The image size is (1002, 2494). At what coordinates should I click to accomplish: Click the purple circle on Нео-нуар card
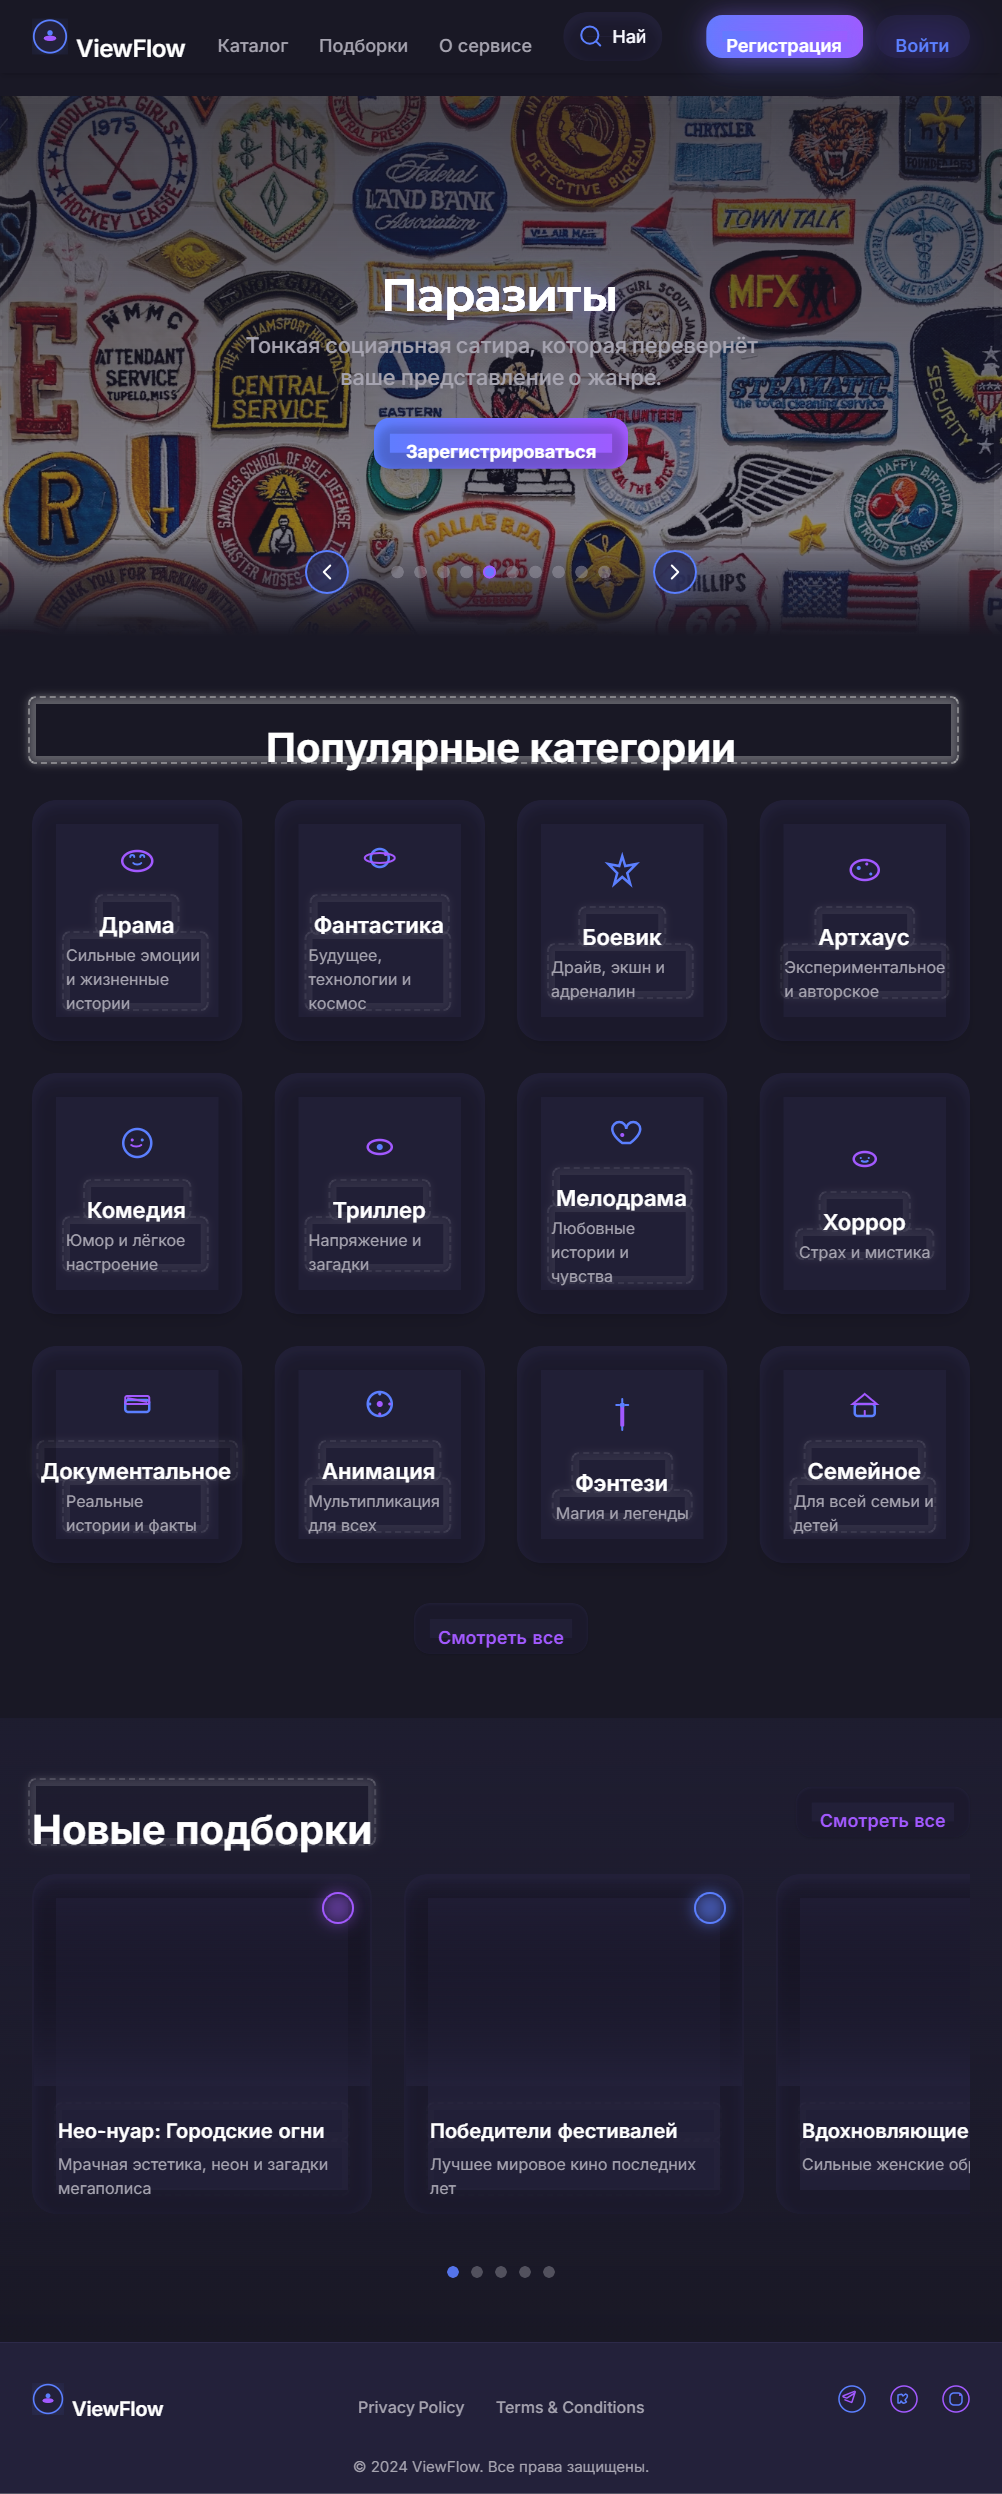[338, 1908]
